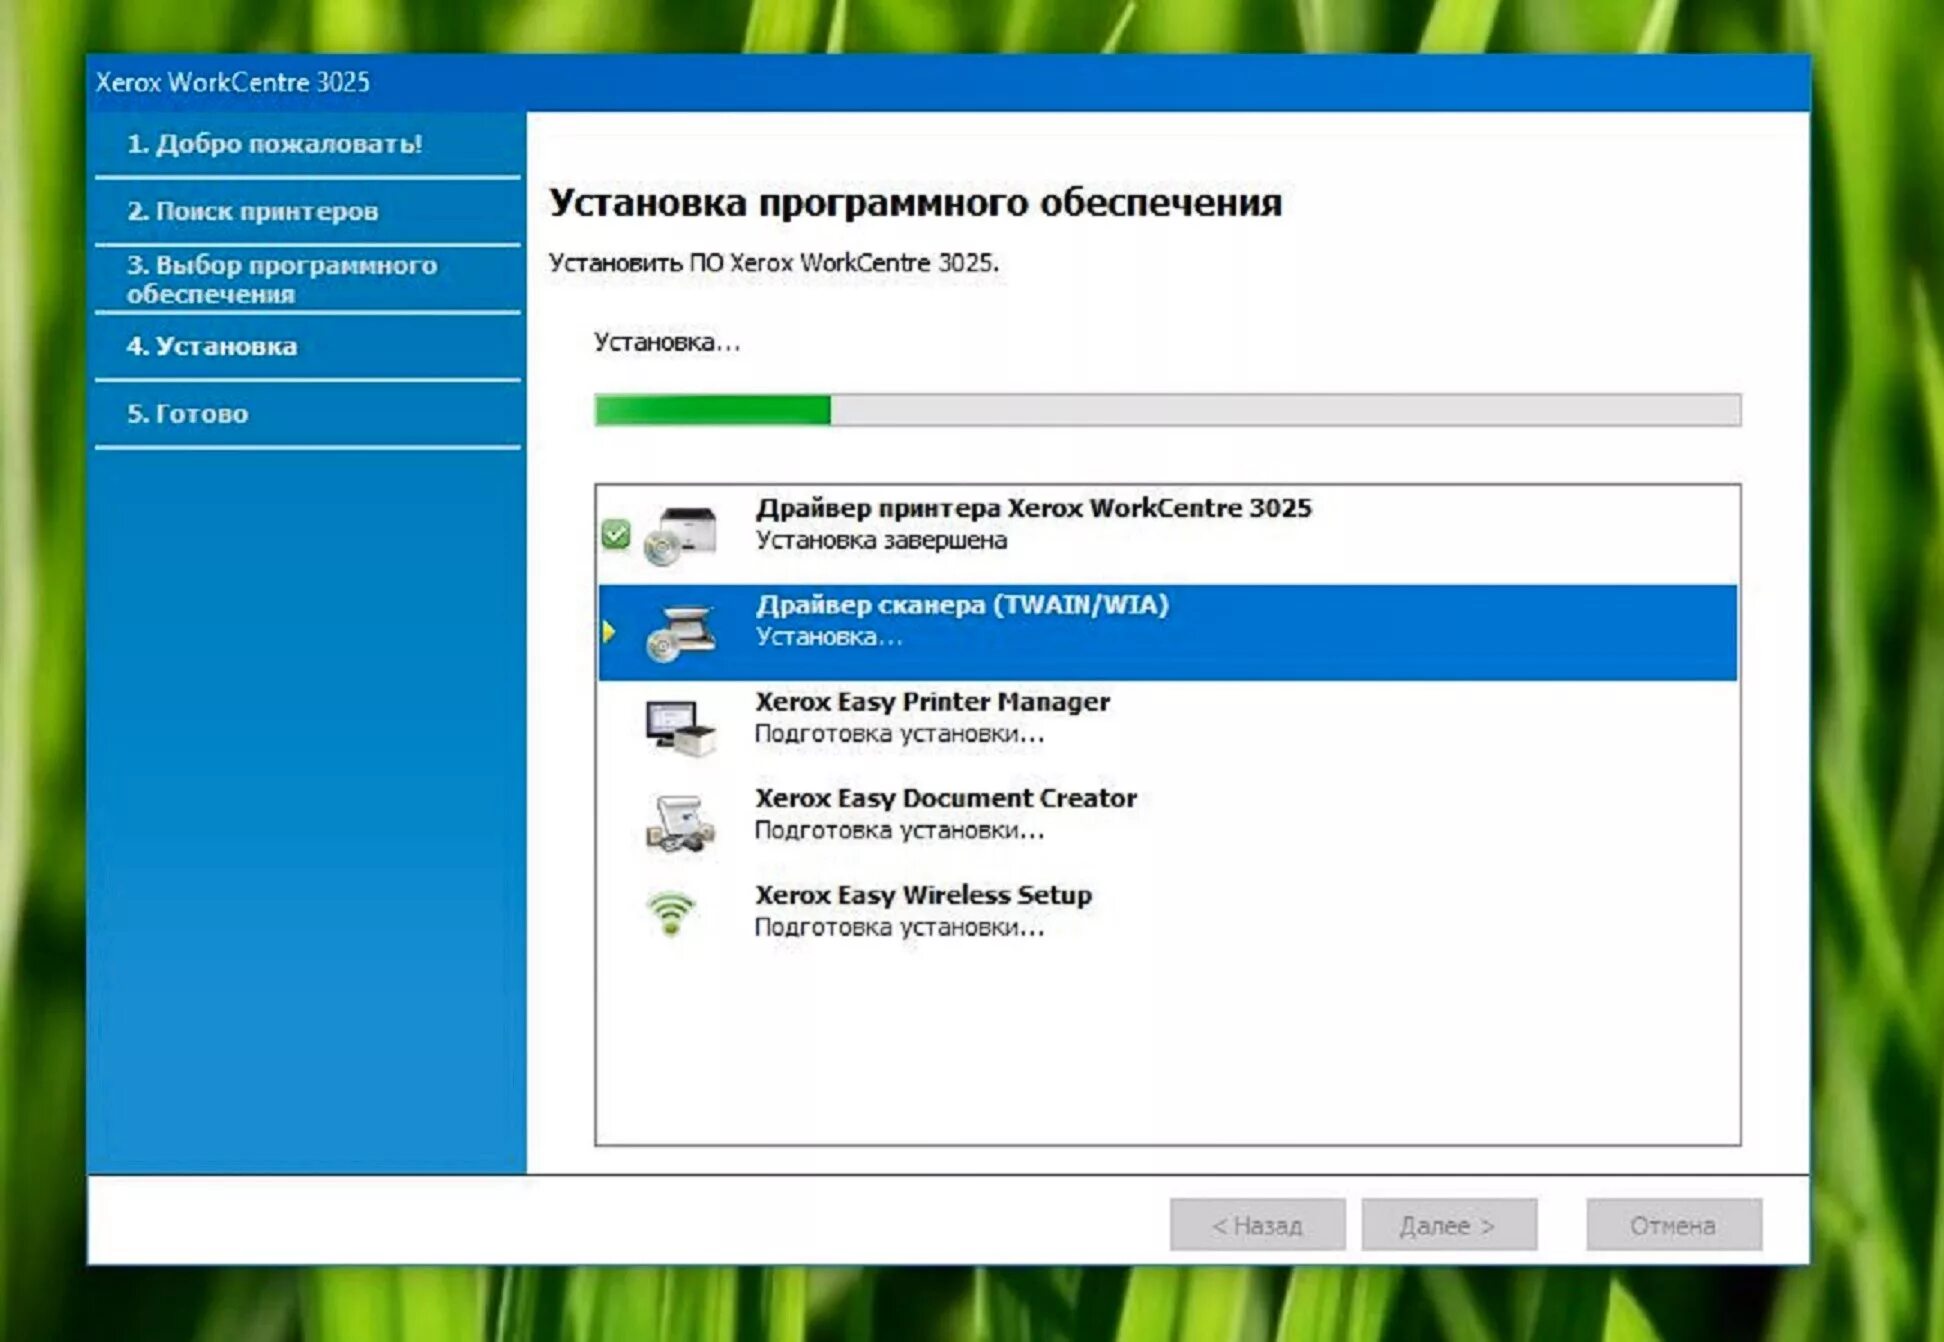Click the printer driver disc icon

coord(681,535)
